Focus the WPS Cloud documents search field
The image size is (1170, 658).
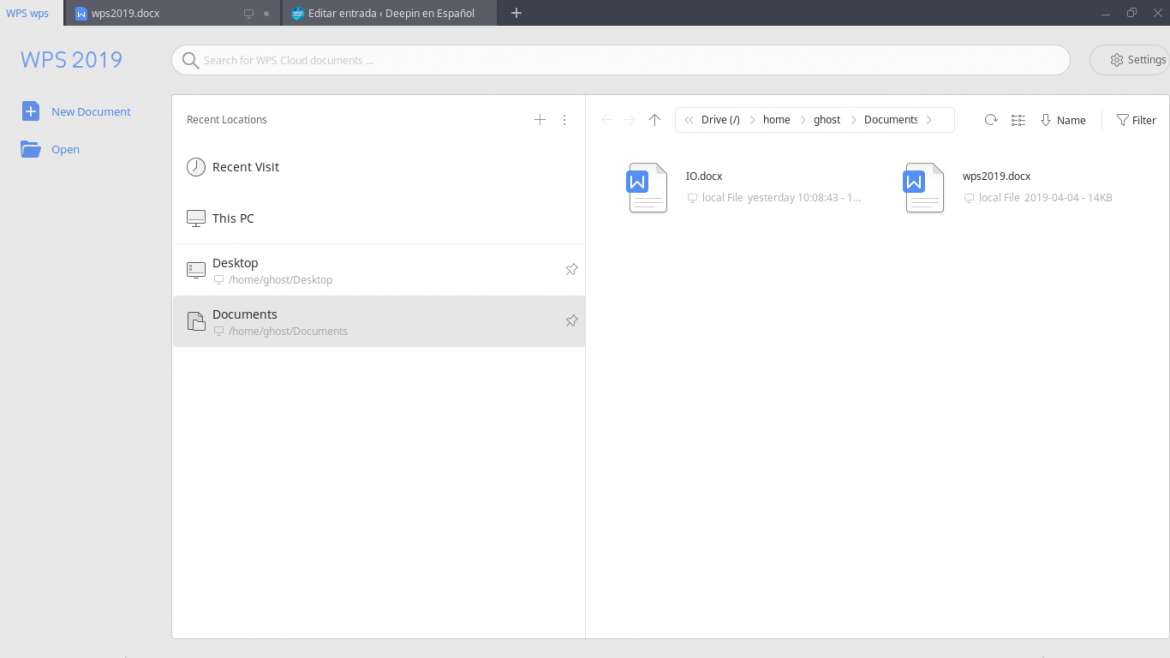621,60
